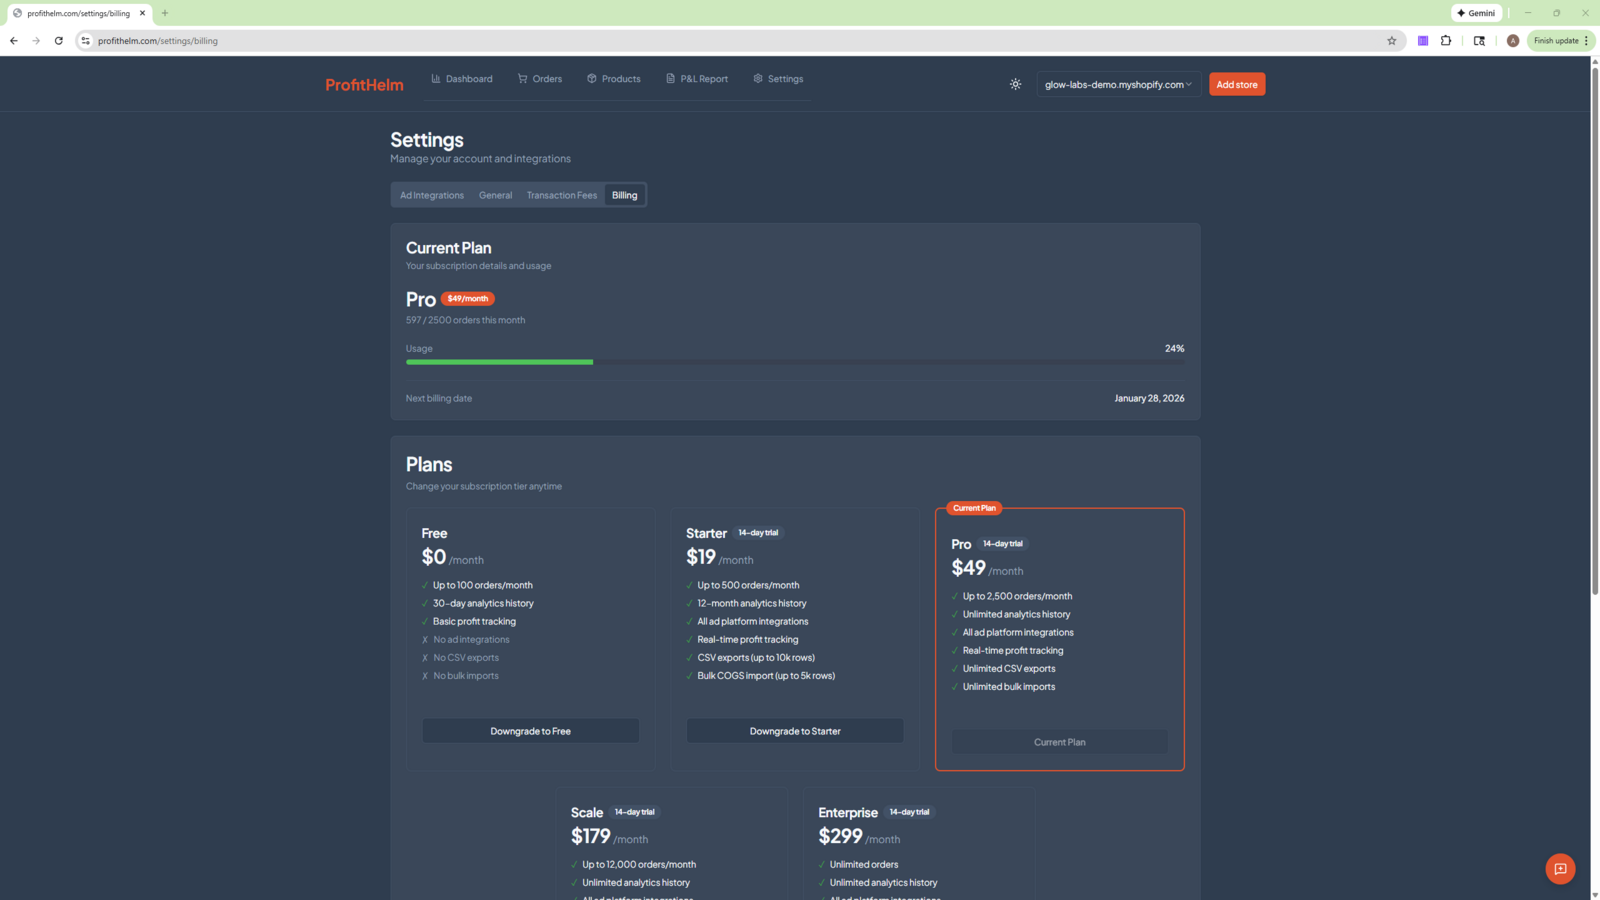Open the chat support bubble
The height and width of the screenshot is (900, 1600).
point(1560,869)
